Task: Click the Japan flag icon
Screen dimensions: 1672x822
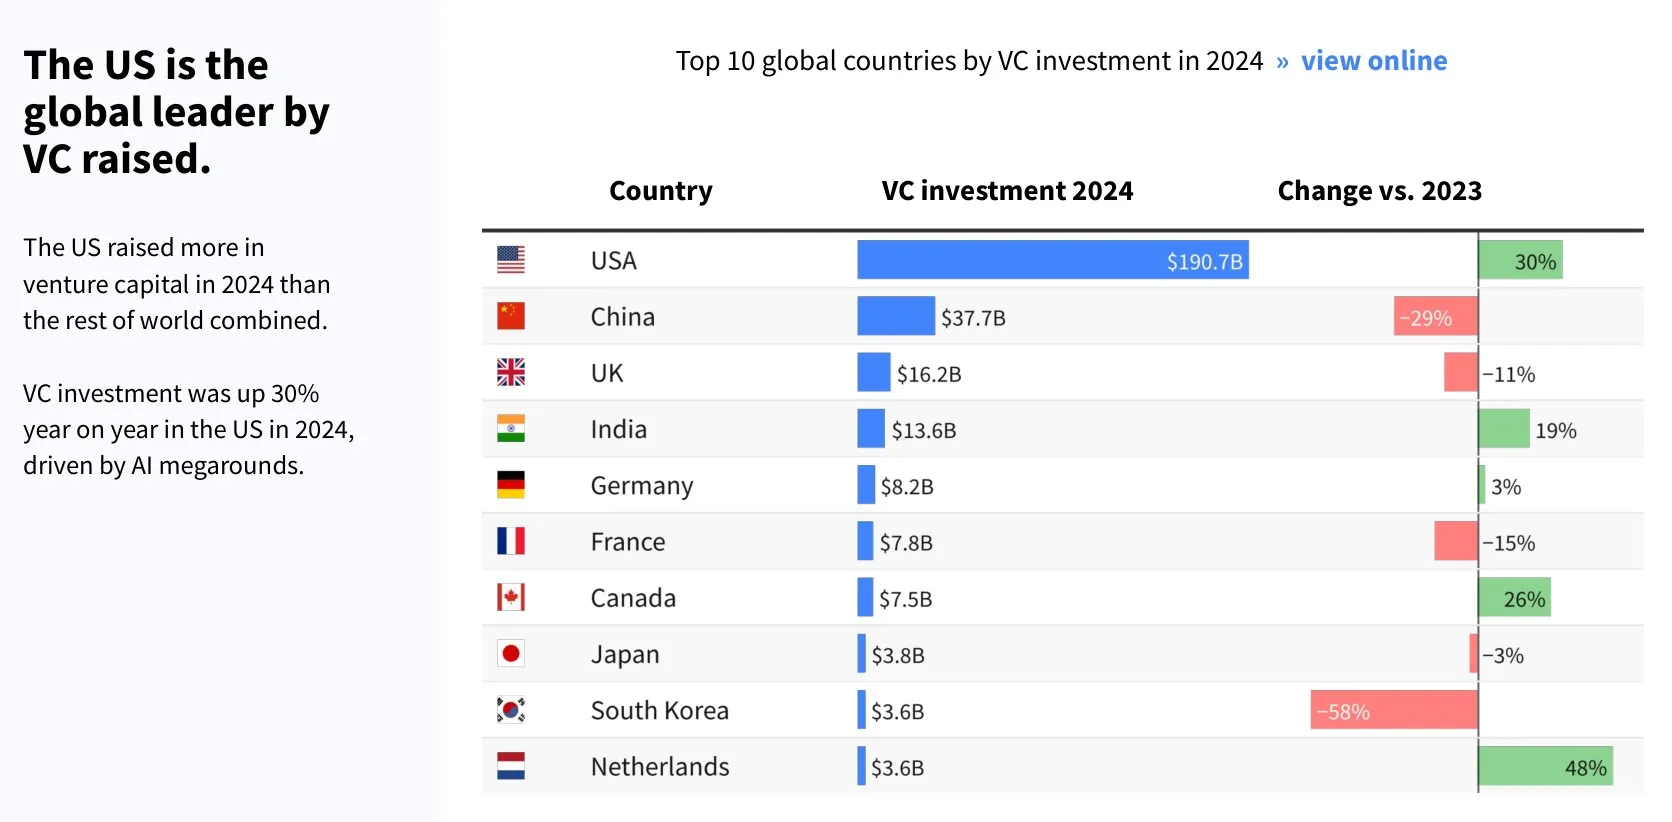Action: pyautogui.click(x=511, y=654)
